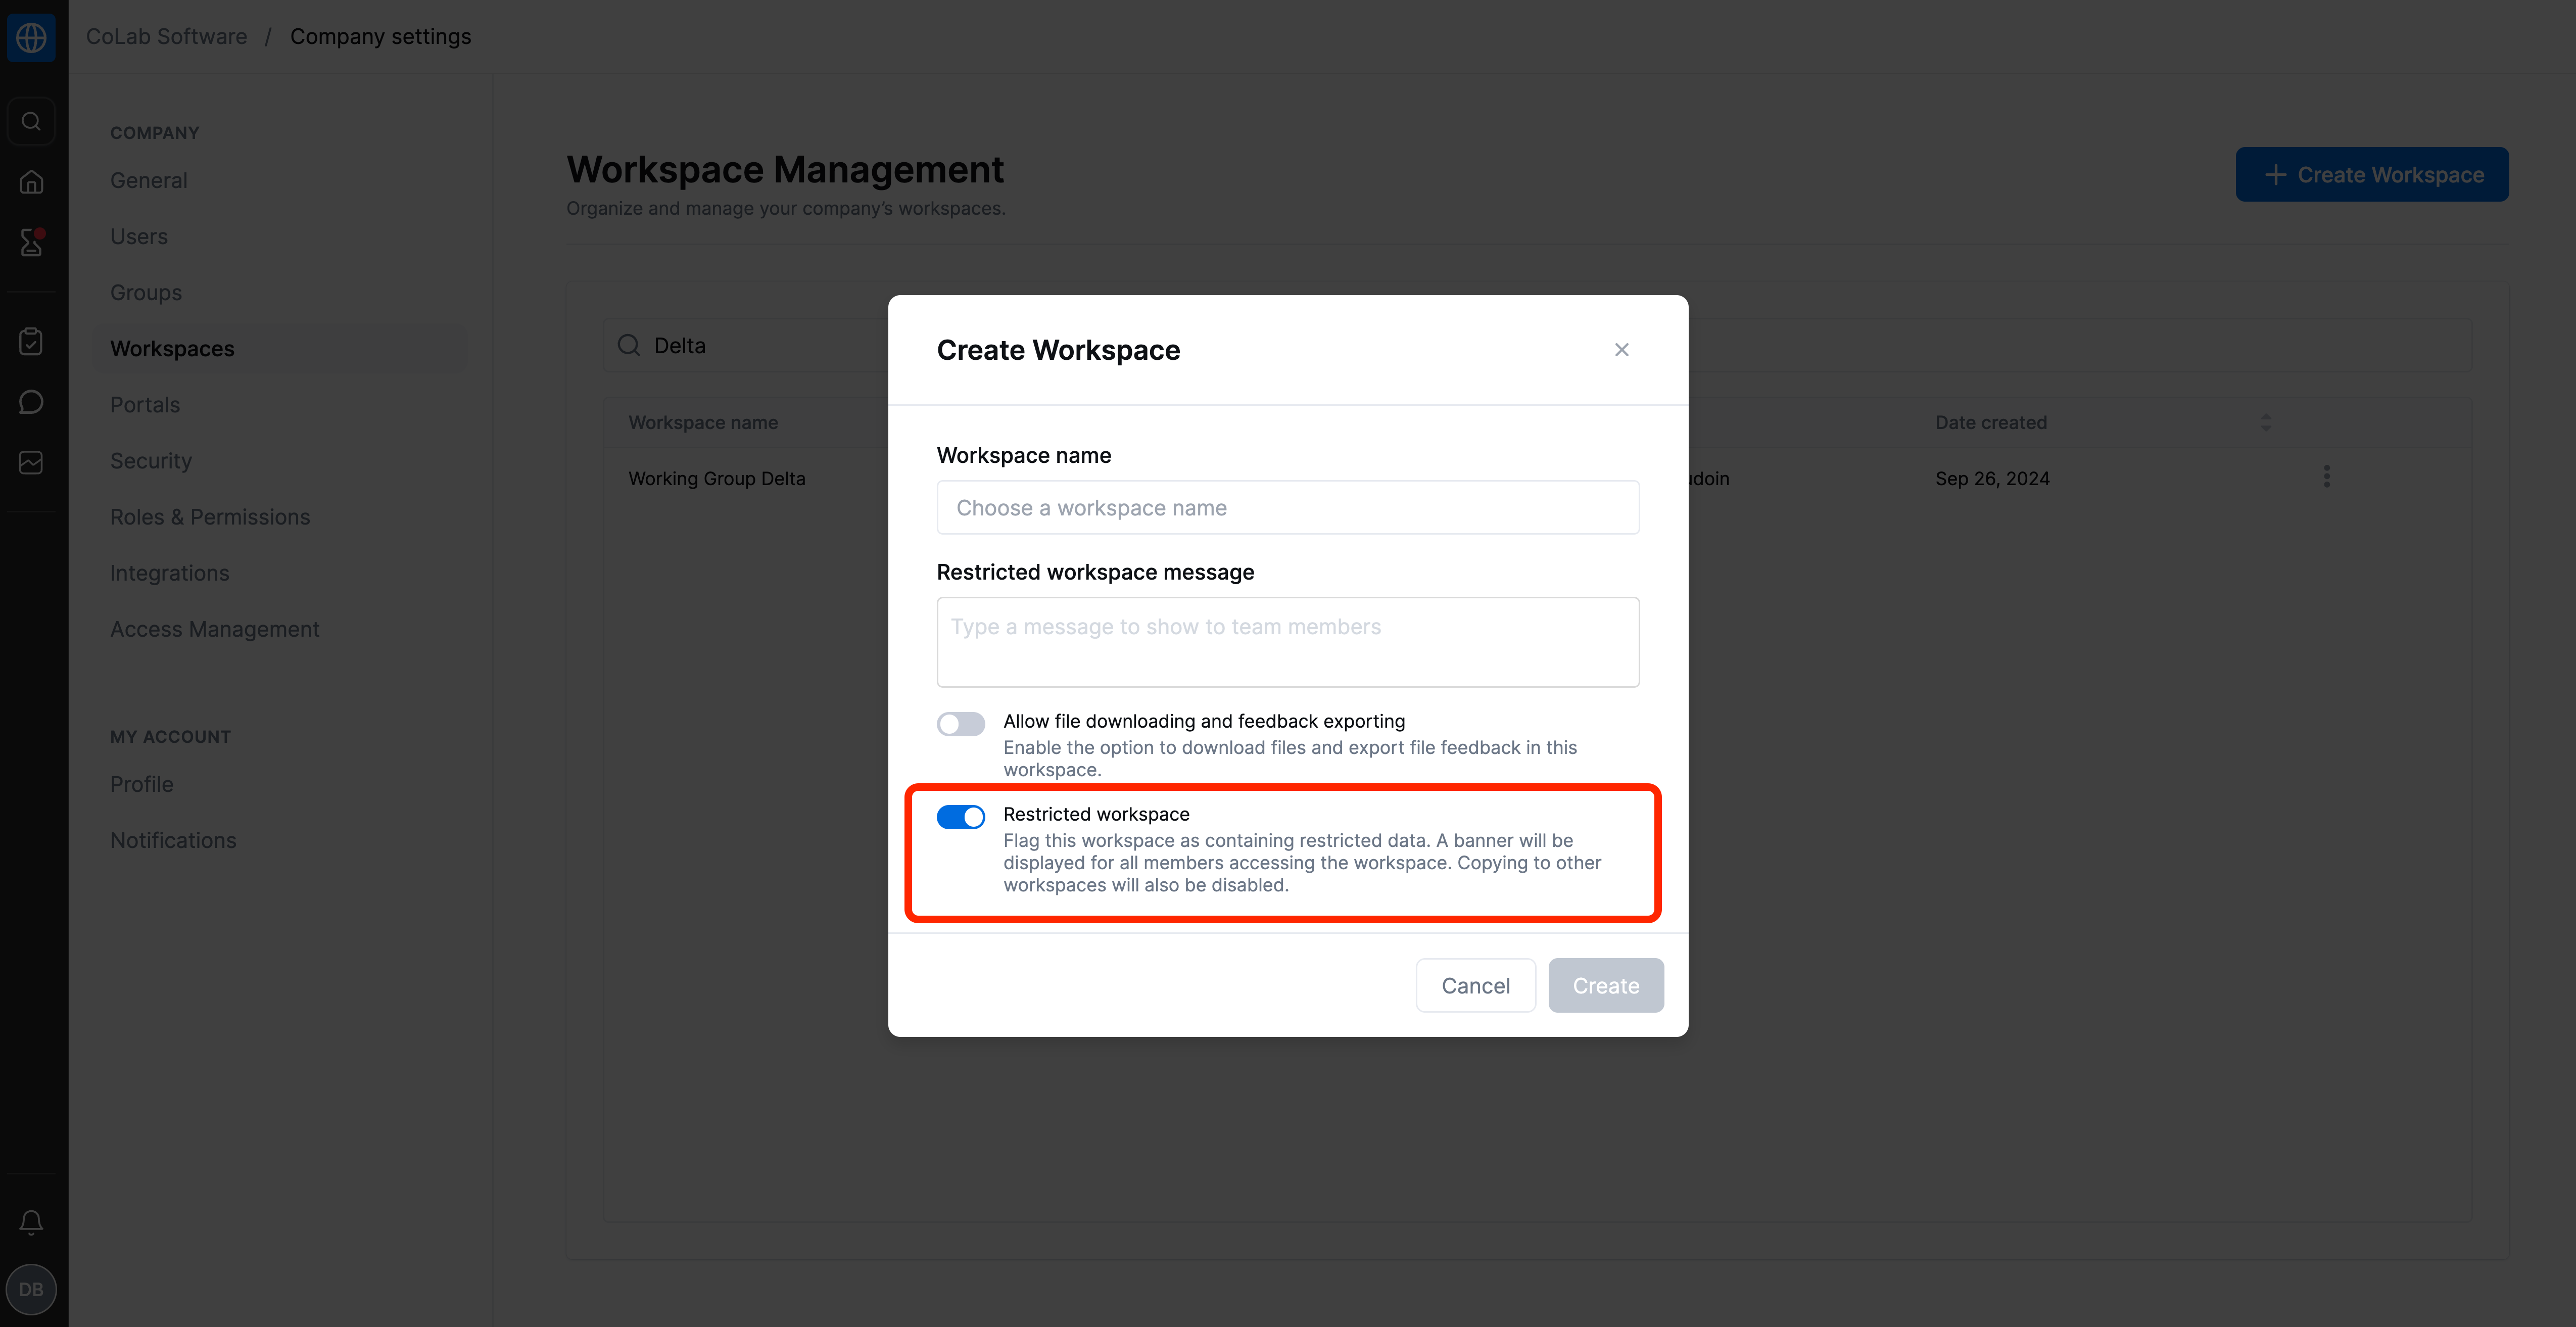This screenshot has height=1327, width=2576.
Task: Open the clipboard checklist icon in sidebar
Action: pos(31,342)
